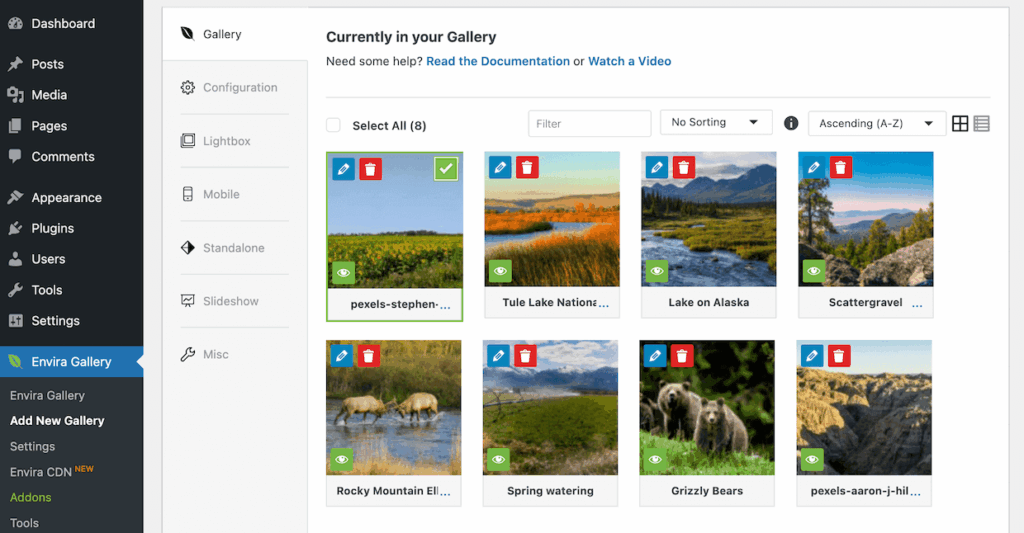Image resolution: width=1024 pixels, height=533 pixels.
Task: Trash the Lake on Alaska image
Action: tap(684, 168)
